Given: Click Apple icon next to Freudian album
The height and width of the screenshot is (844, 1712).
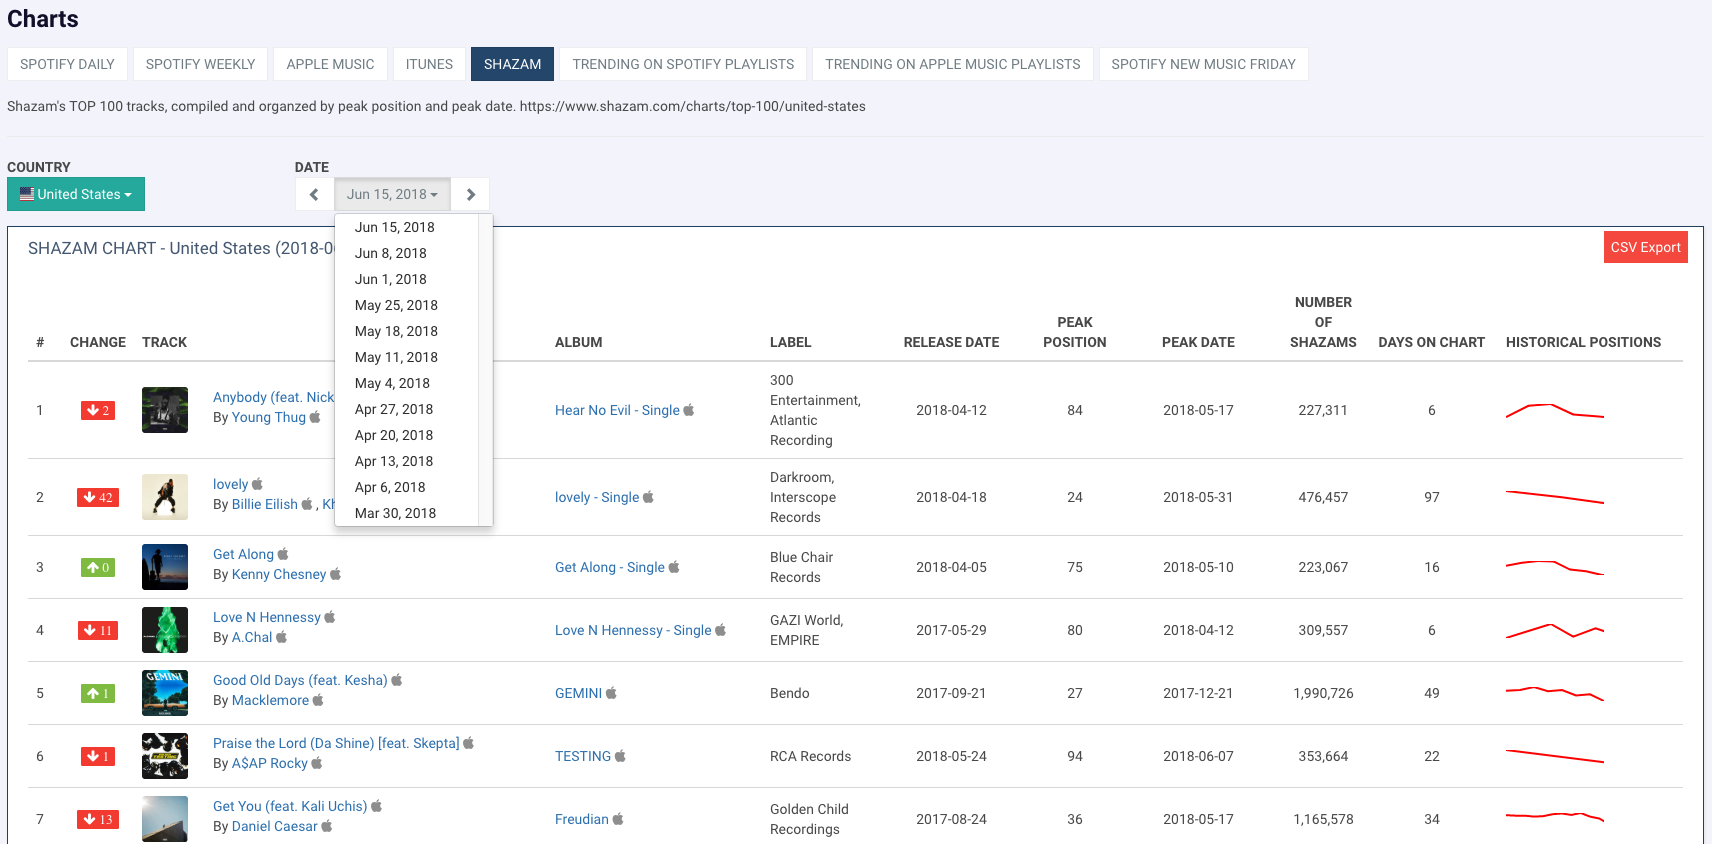Looking at the screenshot, I should tap(618, 819).
